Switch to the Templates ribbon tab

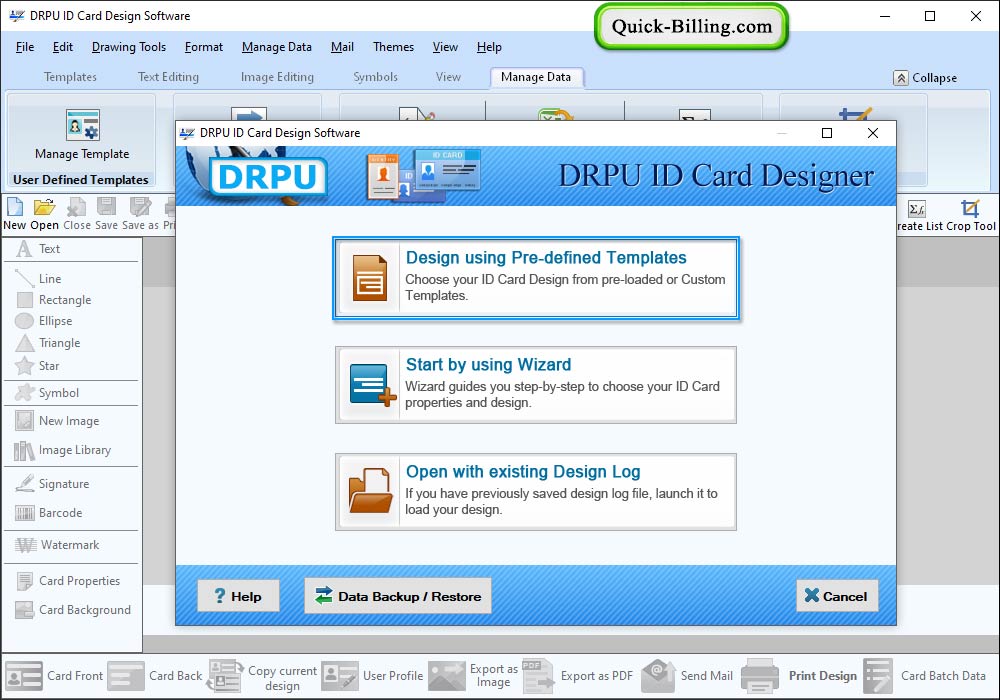click(x=70, y=77)
